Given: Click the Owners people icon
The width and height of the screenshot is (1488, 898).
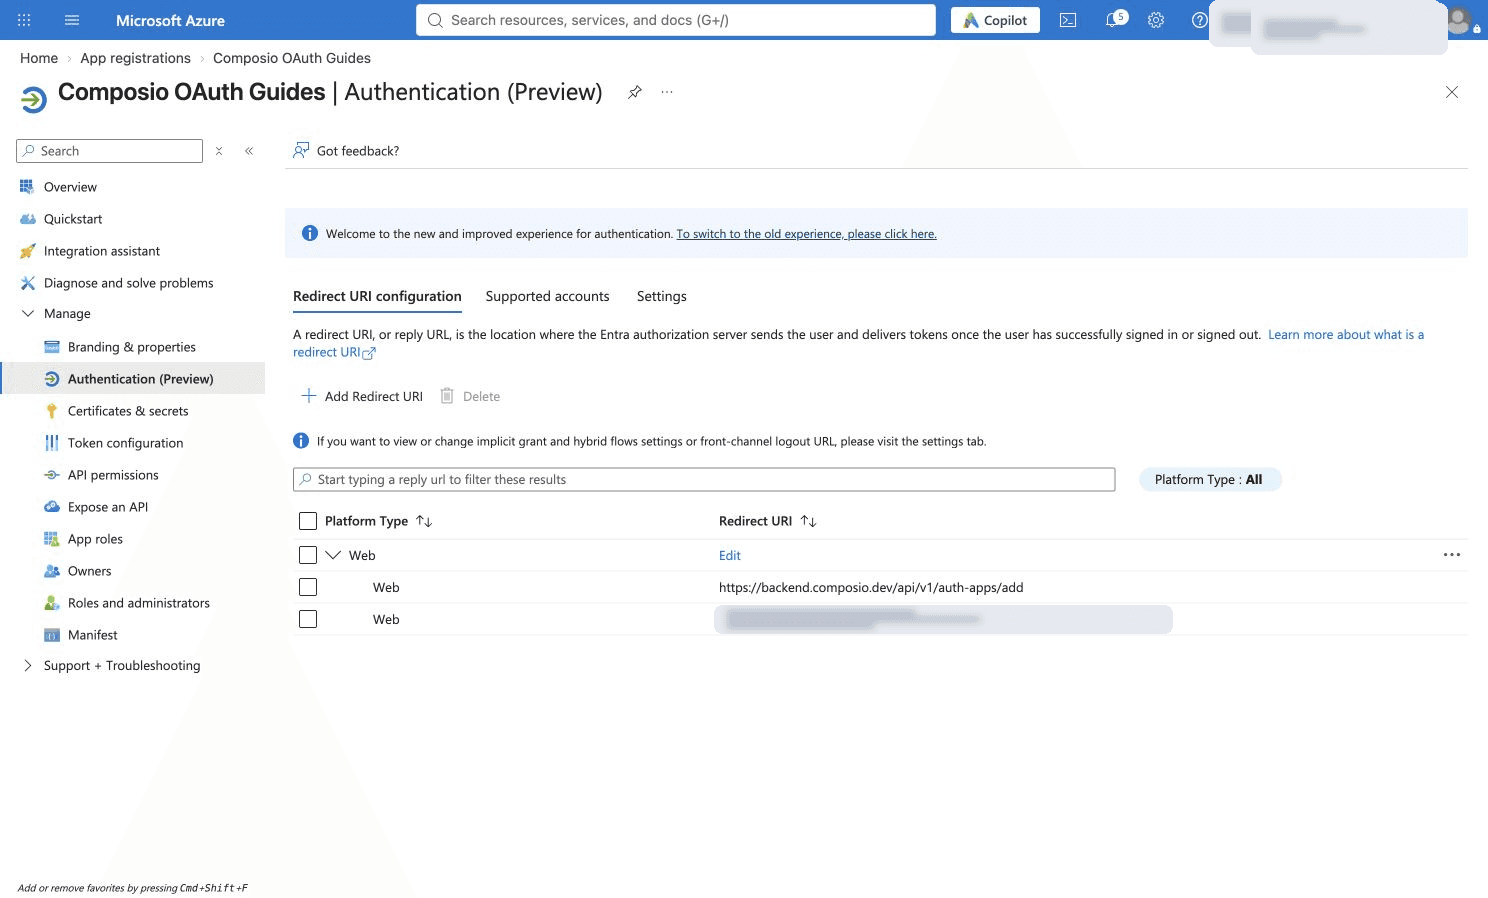Looking at the screenshot, I should point(52,571).
